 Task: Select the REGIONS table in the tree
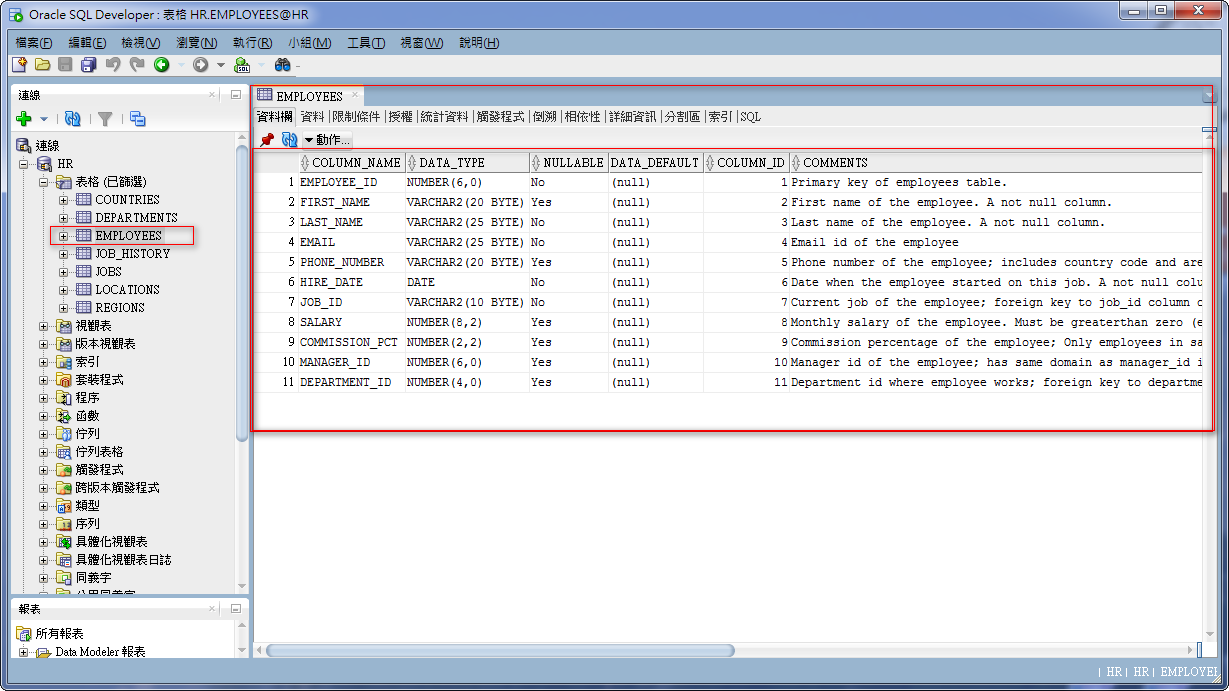click(120, 308)
